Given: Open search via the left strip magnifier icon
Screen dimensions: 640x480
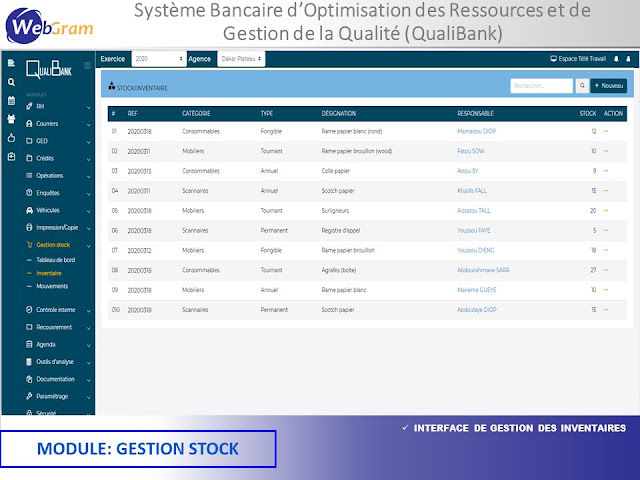Looking at the screenshot, I should [11, 82].
